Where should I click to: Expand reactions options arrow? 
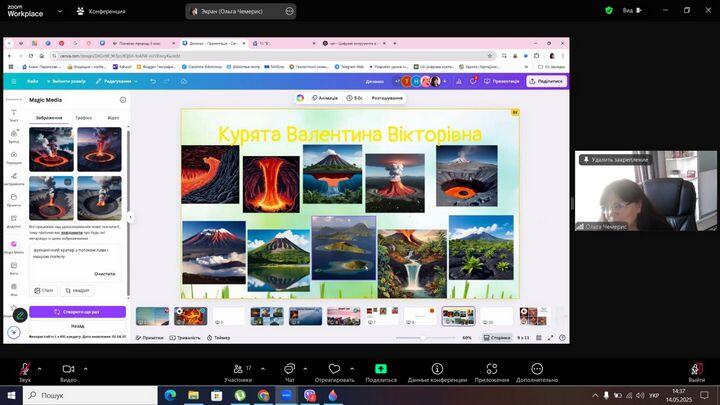click(352, 368)
